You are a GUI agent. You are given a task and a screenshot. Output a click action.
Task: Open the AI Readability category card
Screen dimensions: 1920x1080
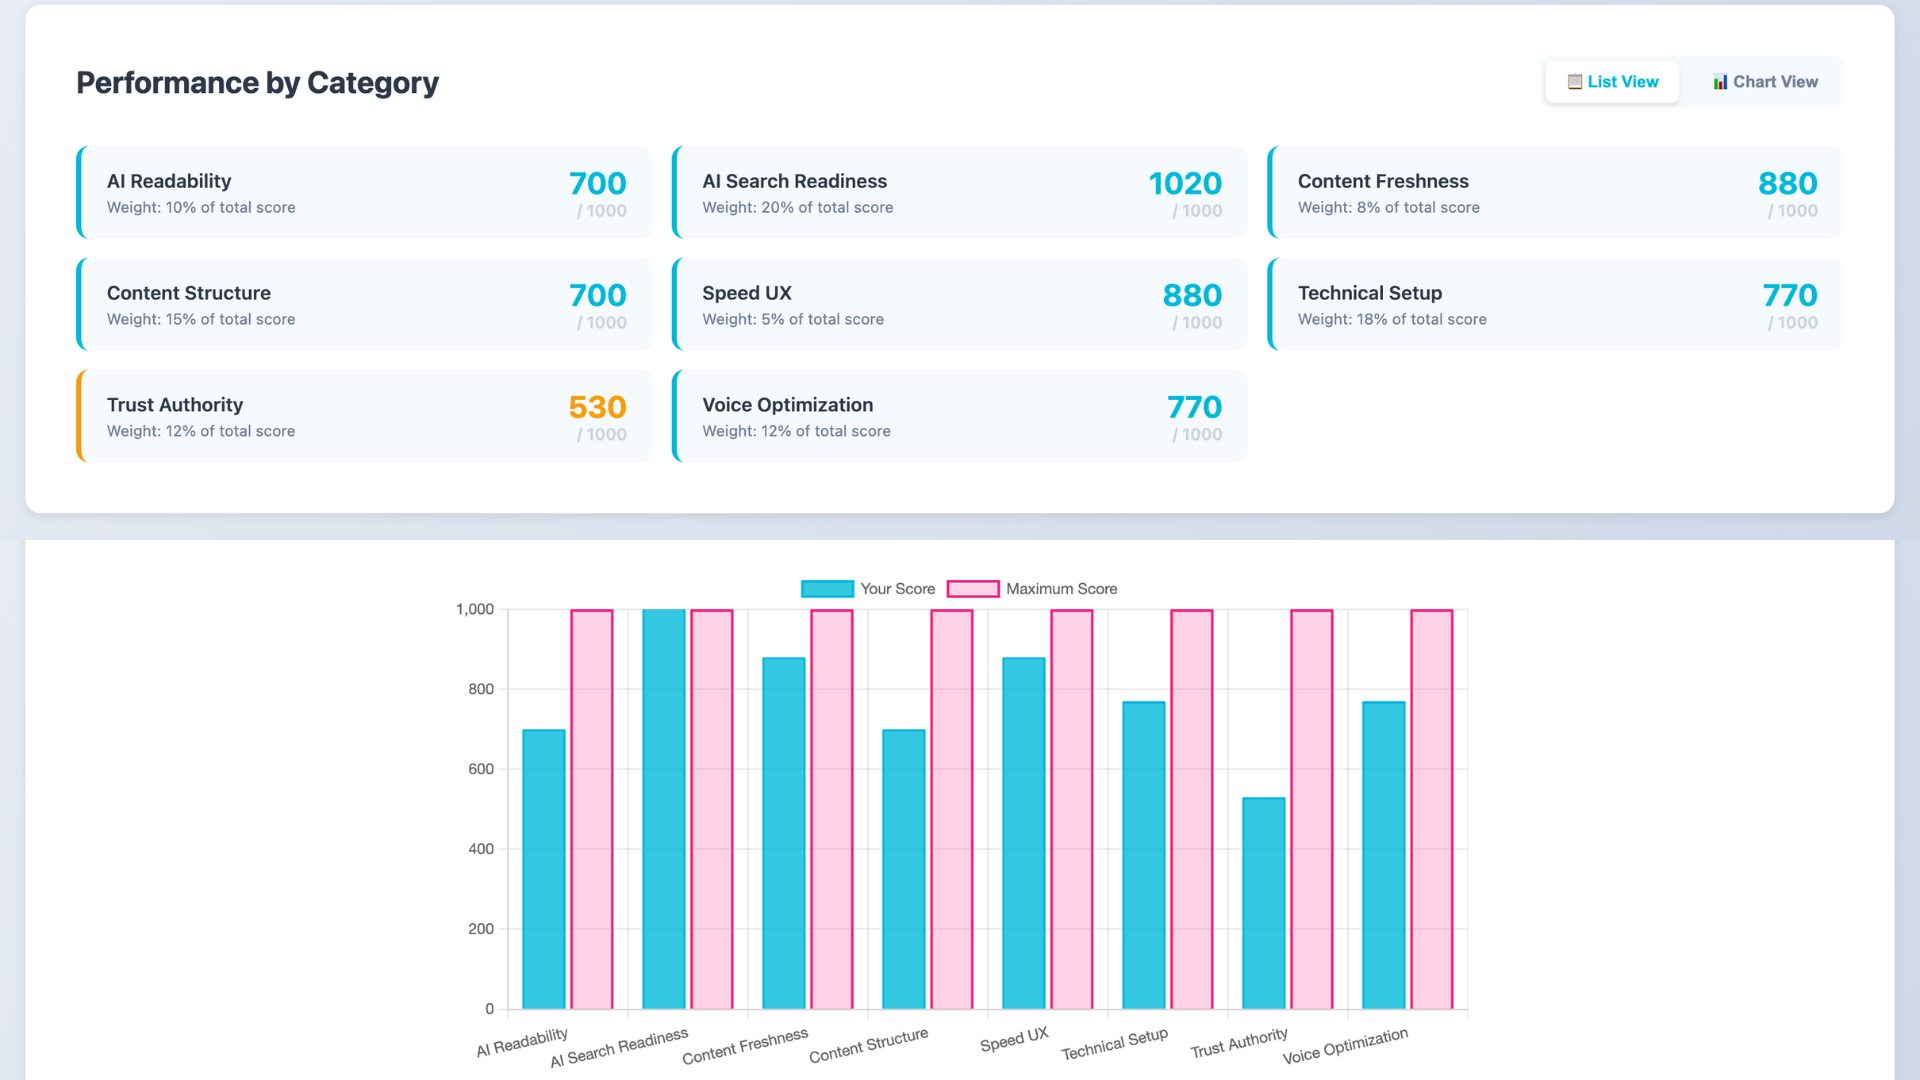364,192
